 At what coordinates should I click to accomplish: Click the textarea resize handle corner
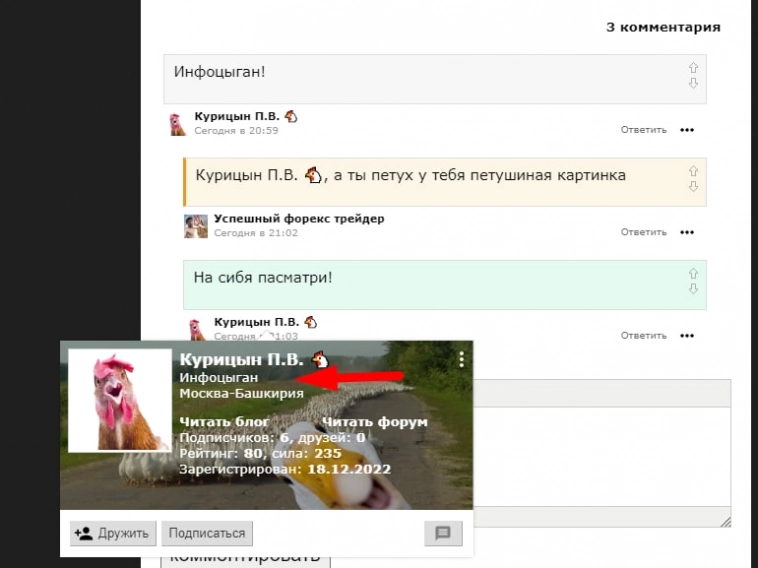pos(726,522)
